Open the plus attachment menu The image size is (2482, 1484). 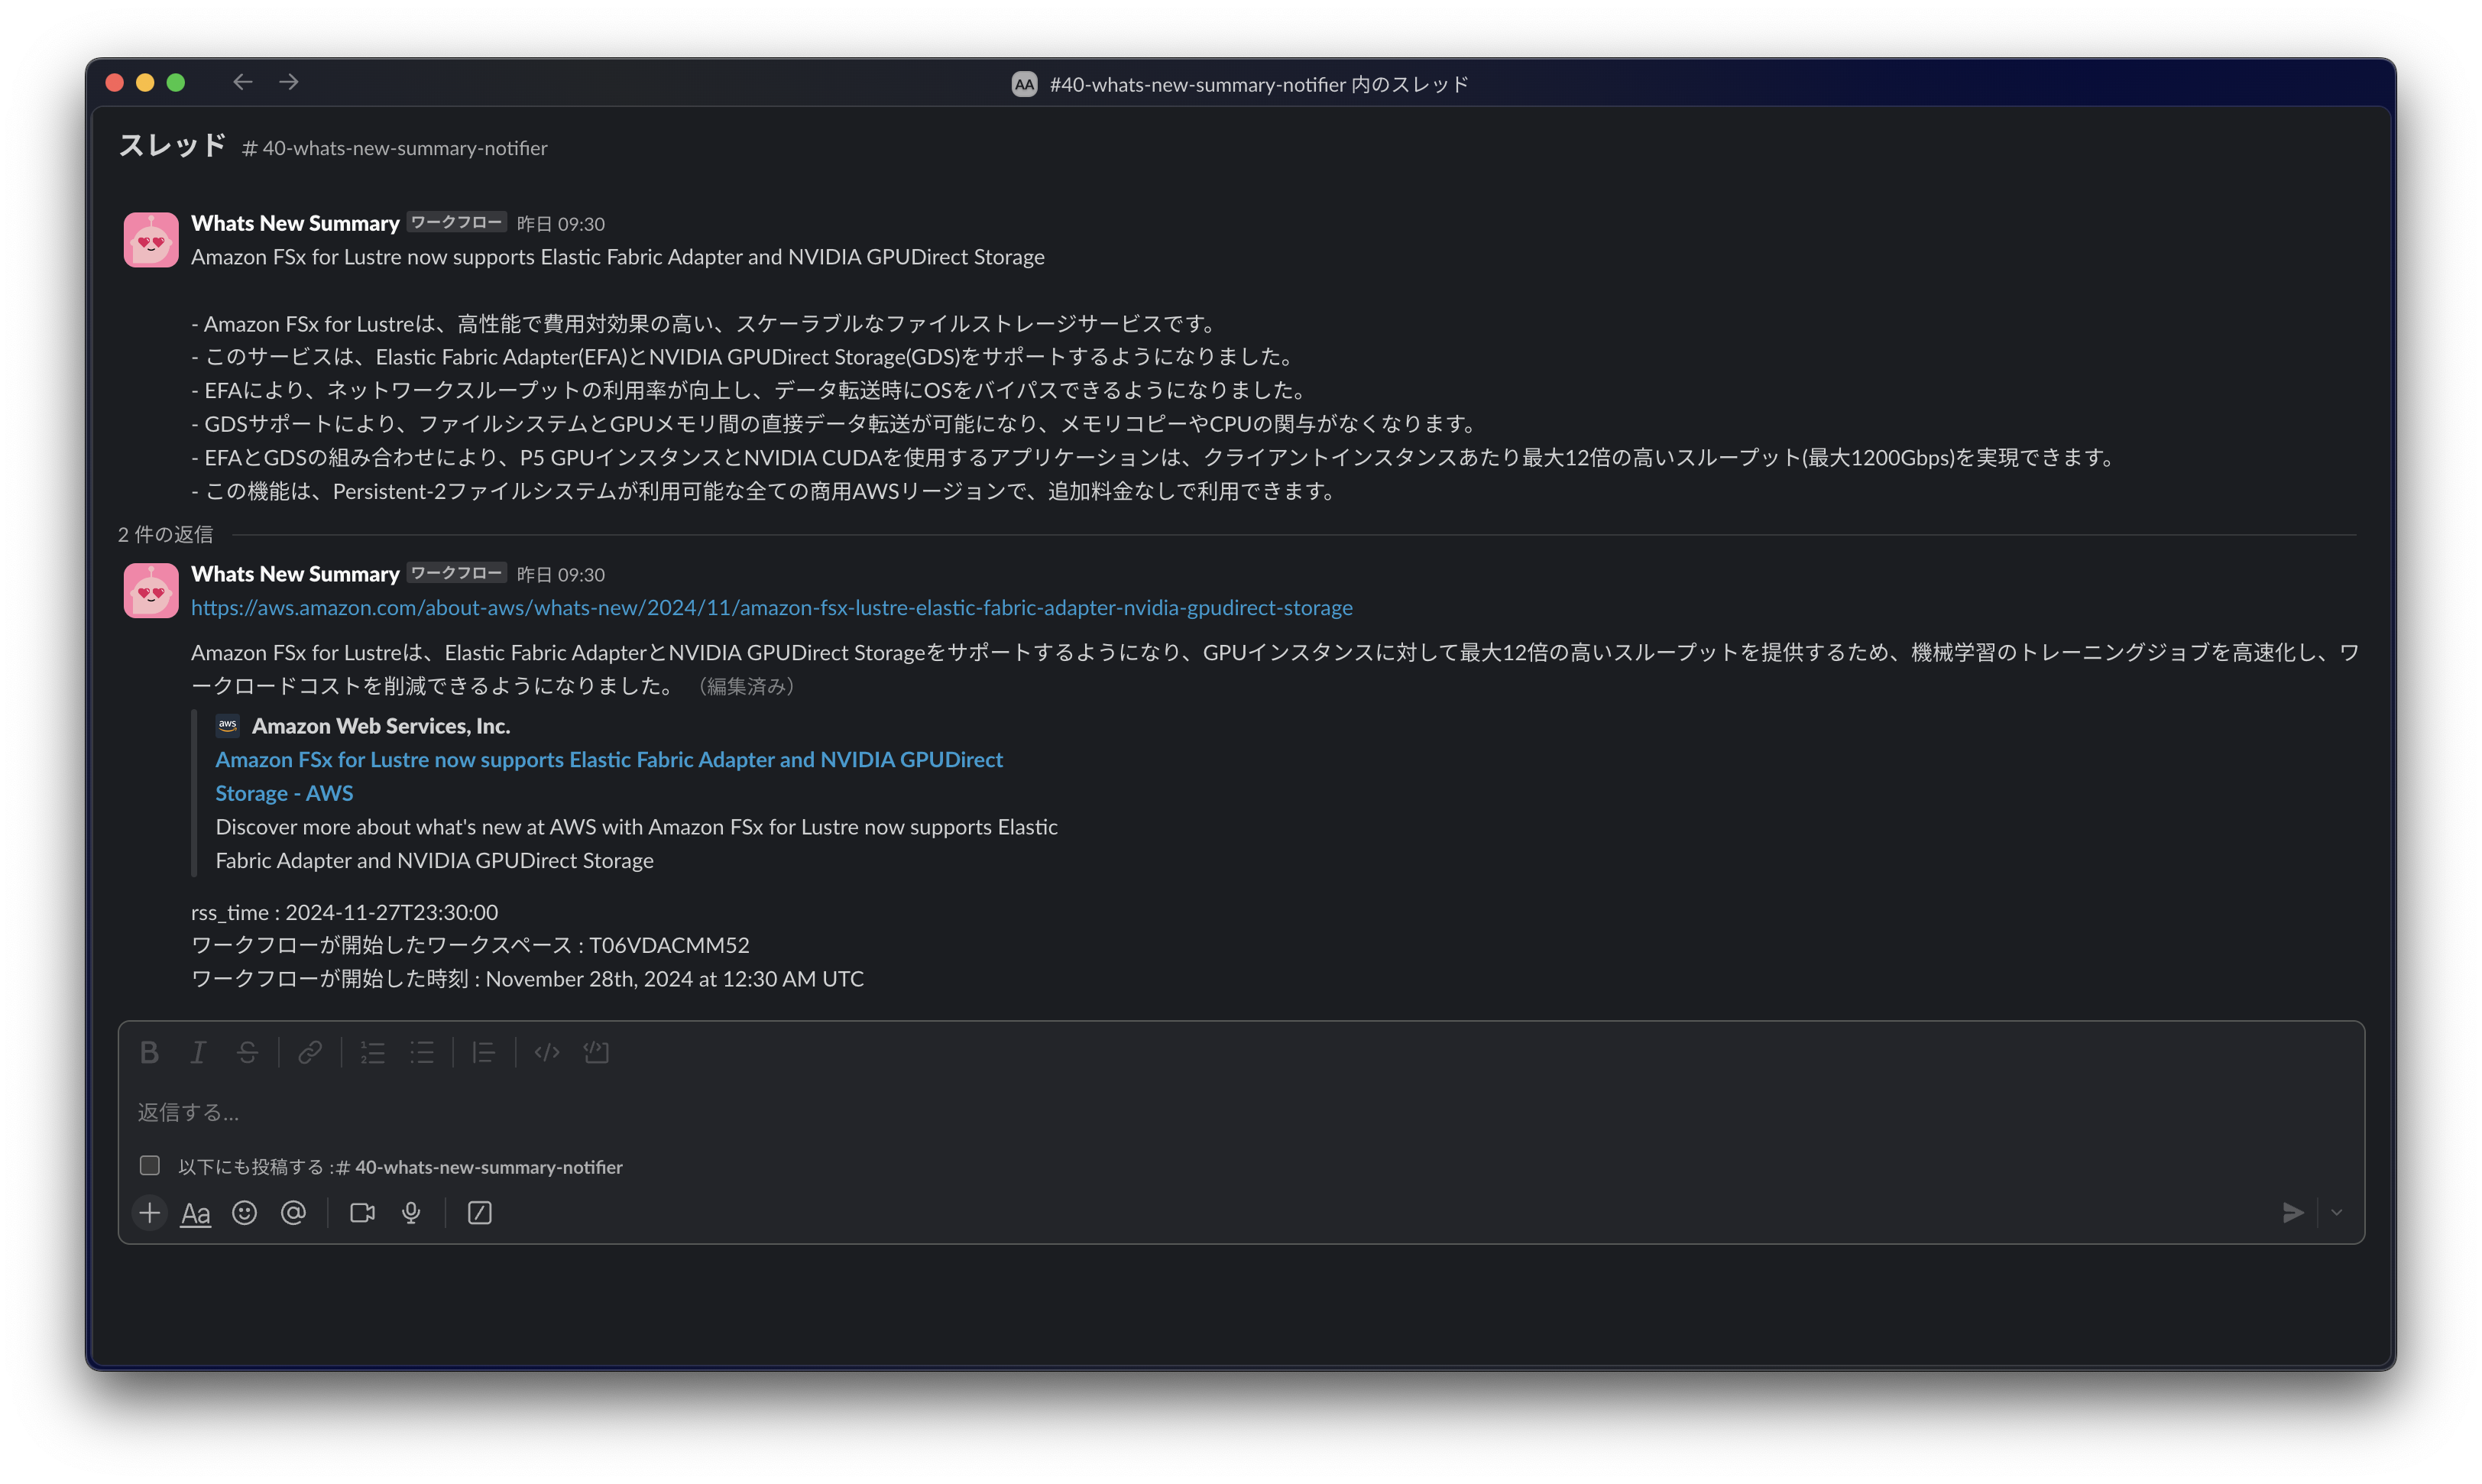point(150,1213)
